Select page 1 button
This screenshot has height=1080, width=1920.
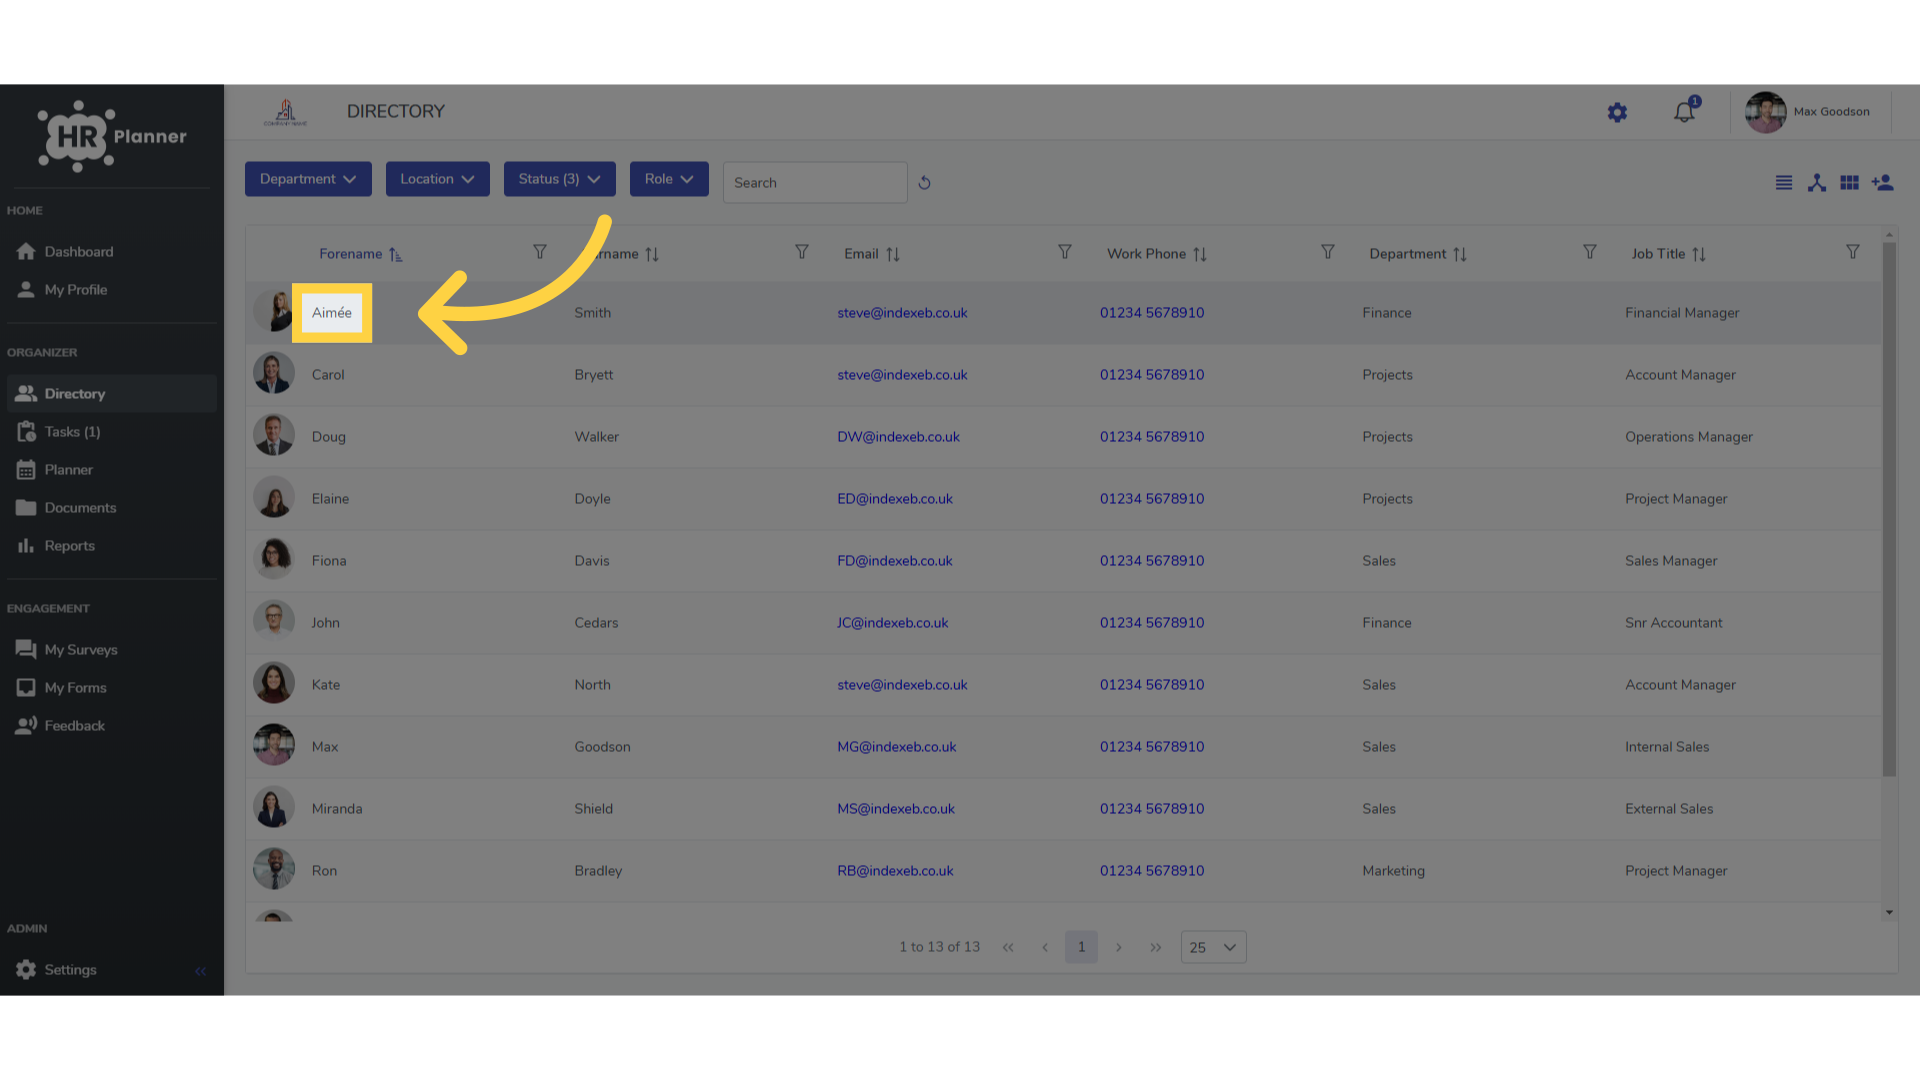[1081, 947]
